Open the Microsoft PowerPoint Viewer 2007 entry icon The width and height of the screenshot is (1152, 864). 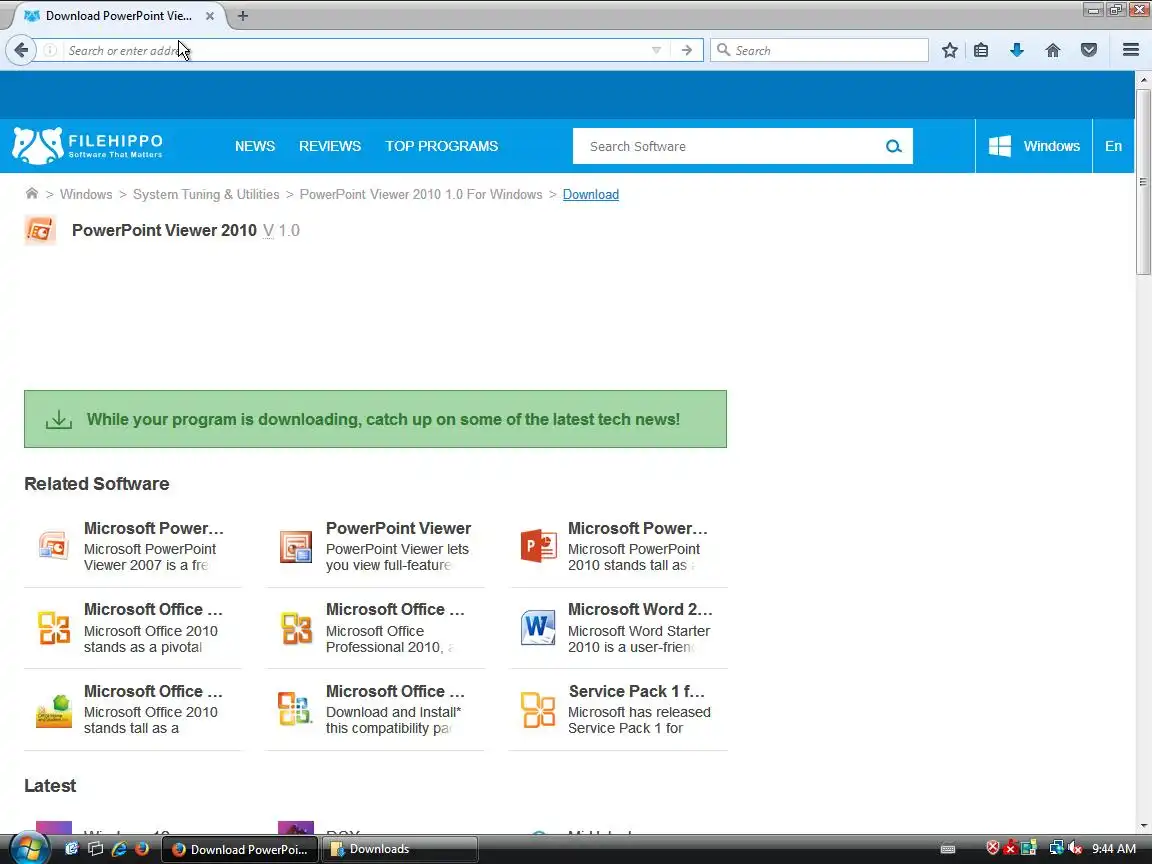pos(54,546)
